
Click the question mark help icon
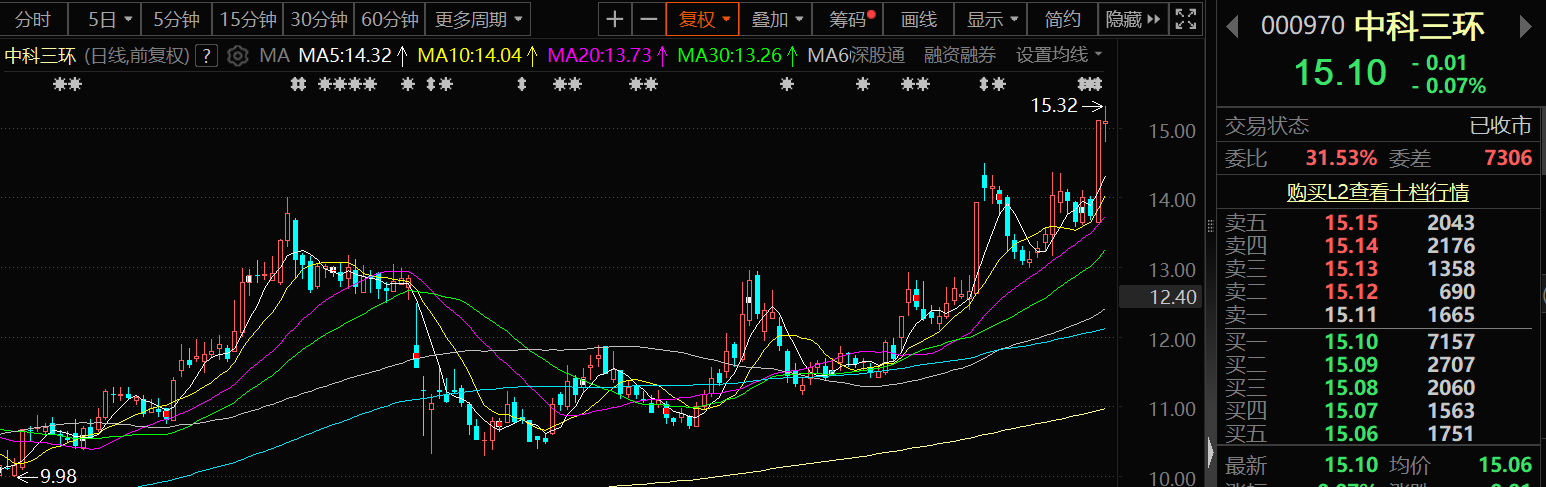point(206,56)
